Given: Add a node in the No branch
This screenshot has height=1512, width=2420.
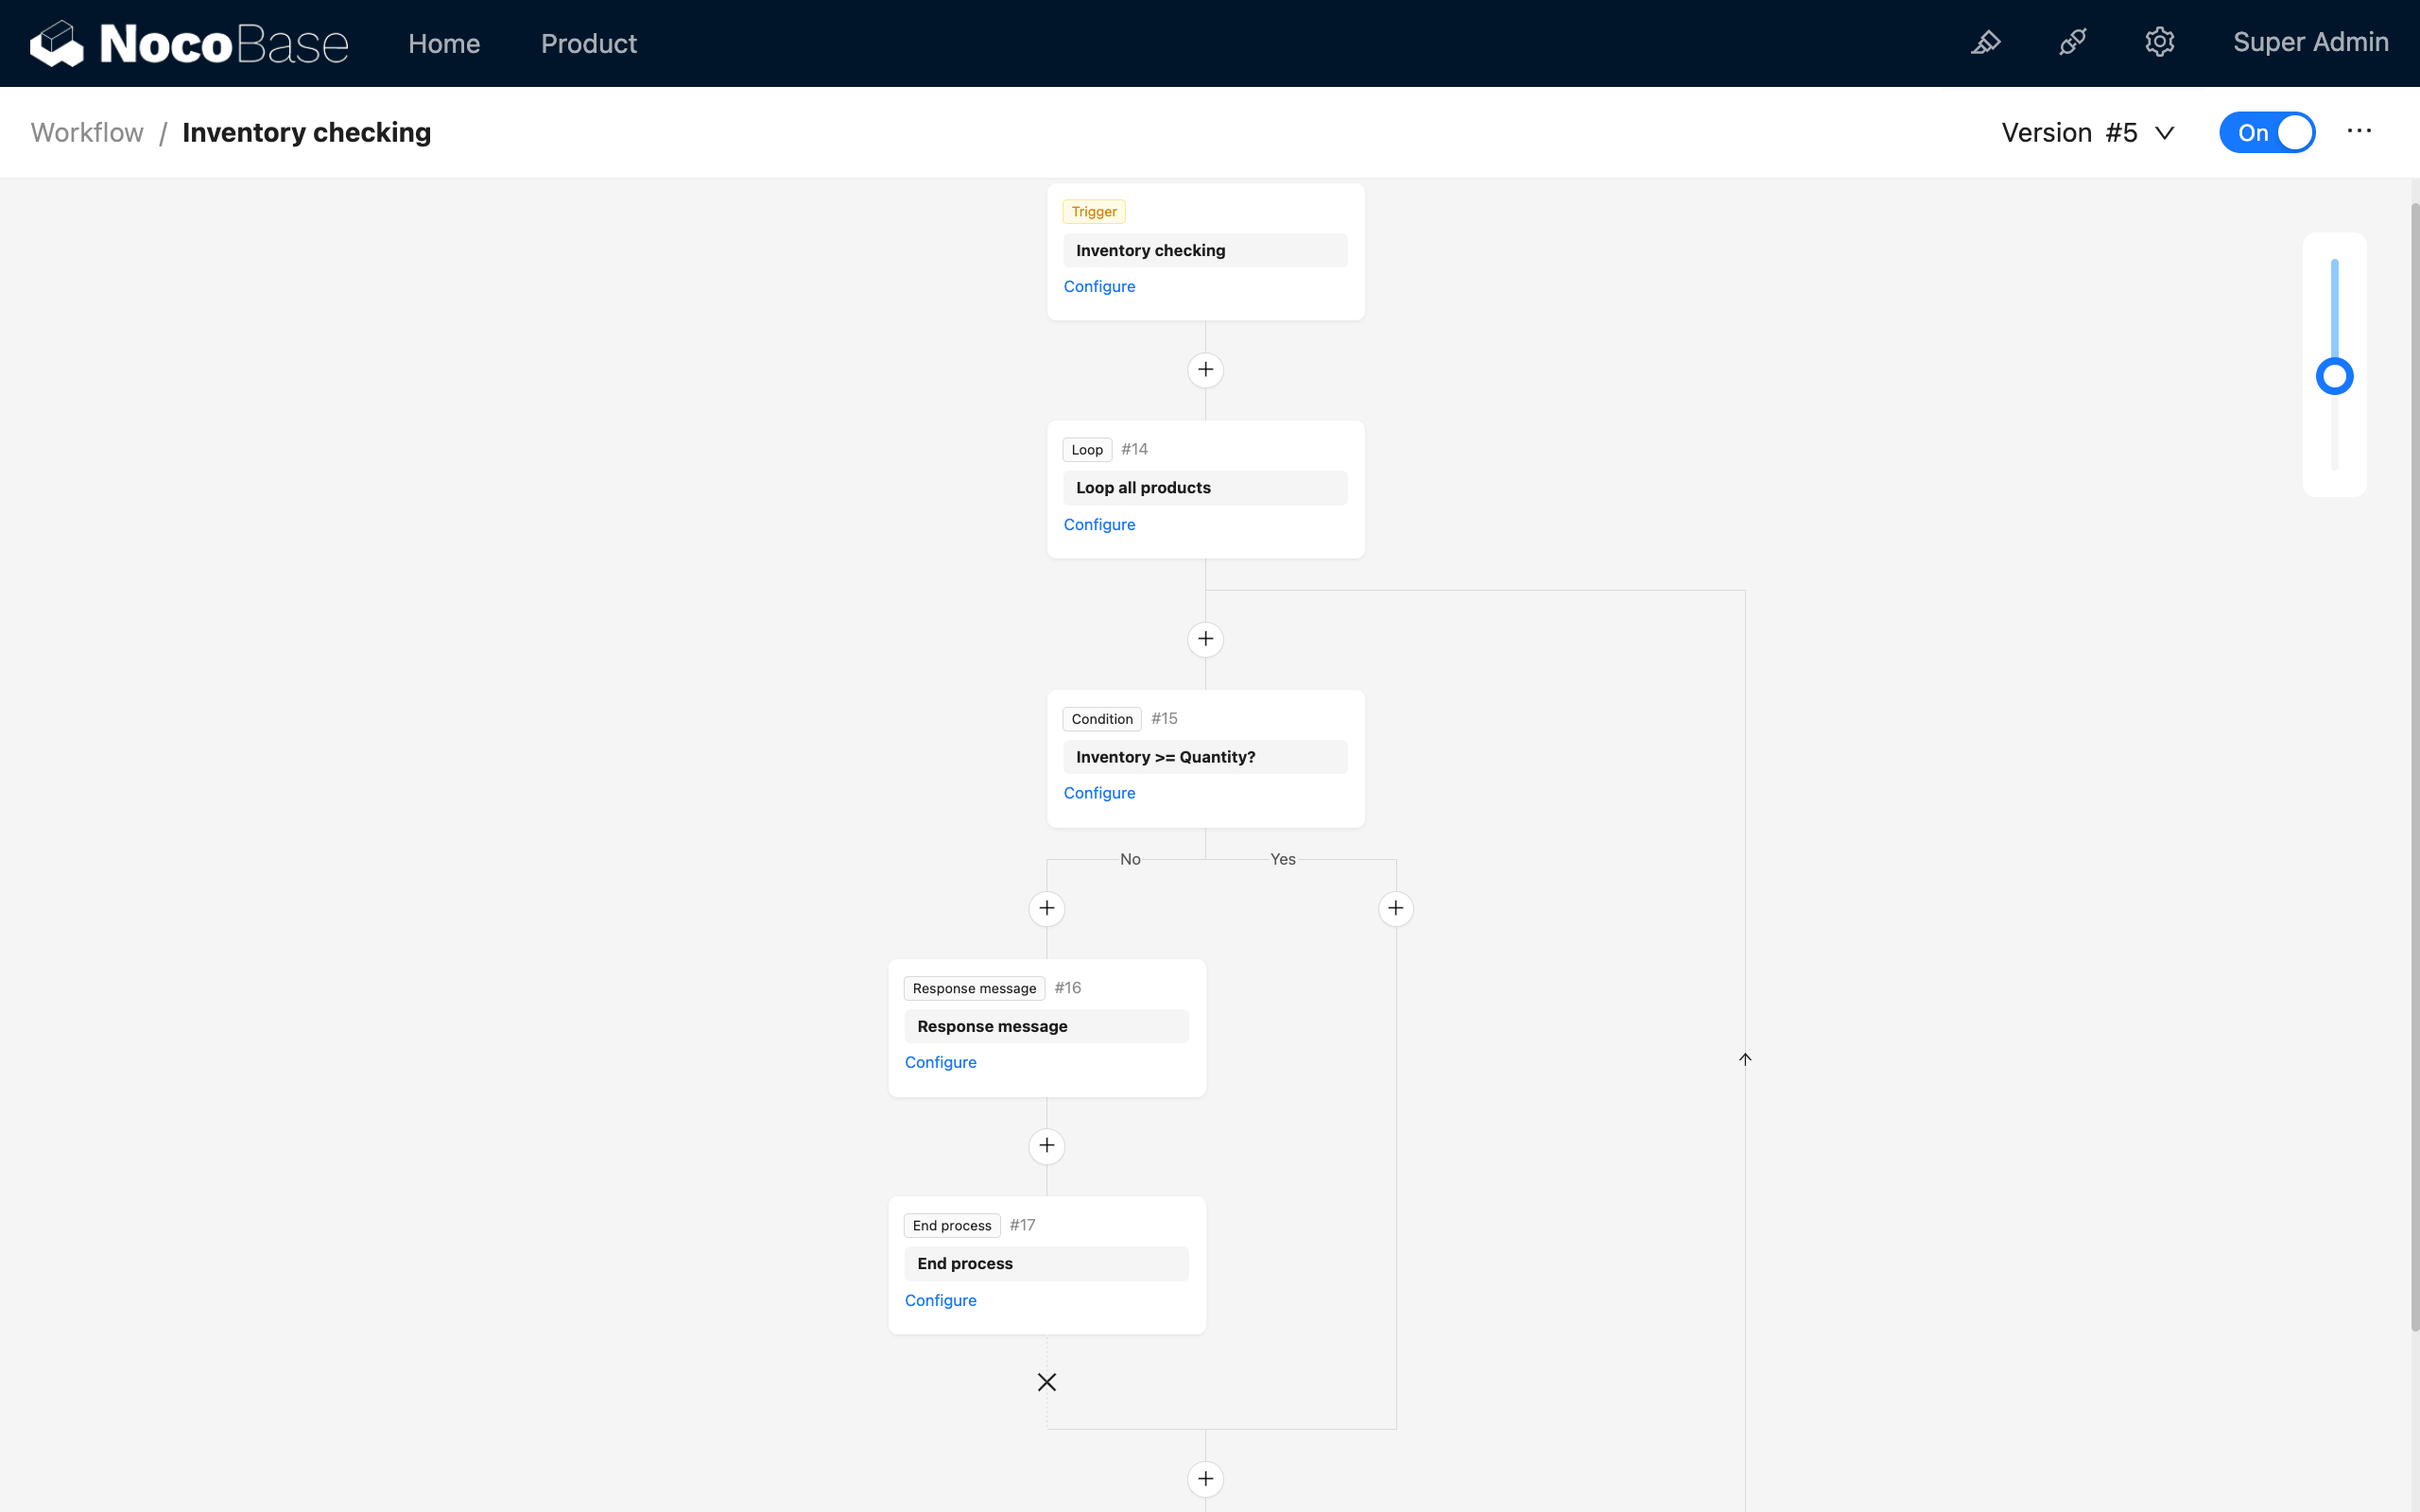Looking at the screenshot, I should pyautogui.click(x=1046, y=907).
